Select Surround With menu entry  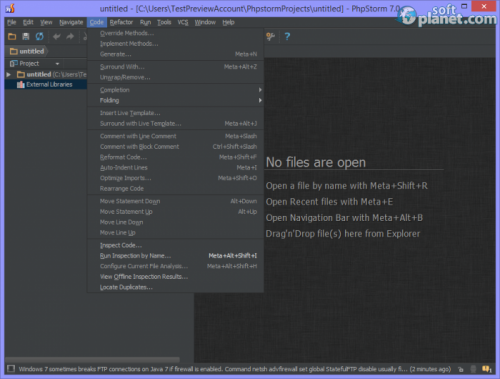[x=176, y=67]
